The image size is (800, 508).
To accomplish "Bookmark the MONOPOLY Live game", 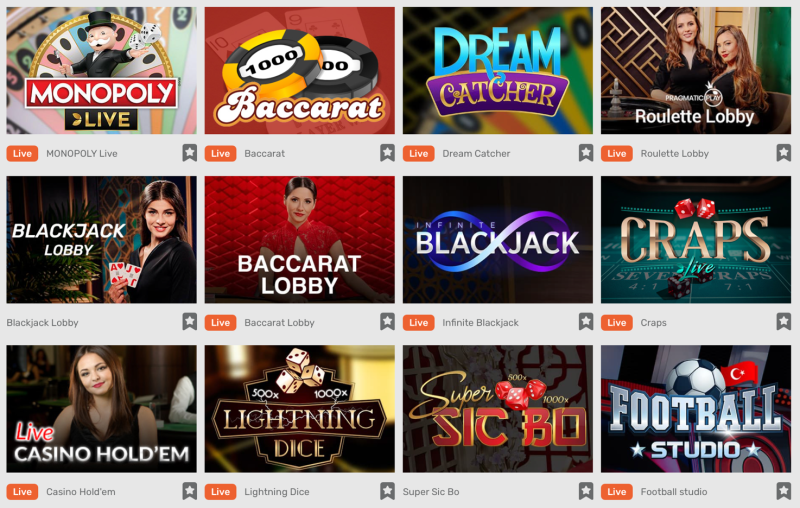I will pos(190,153).
